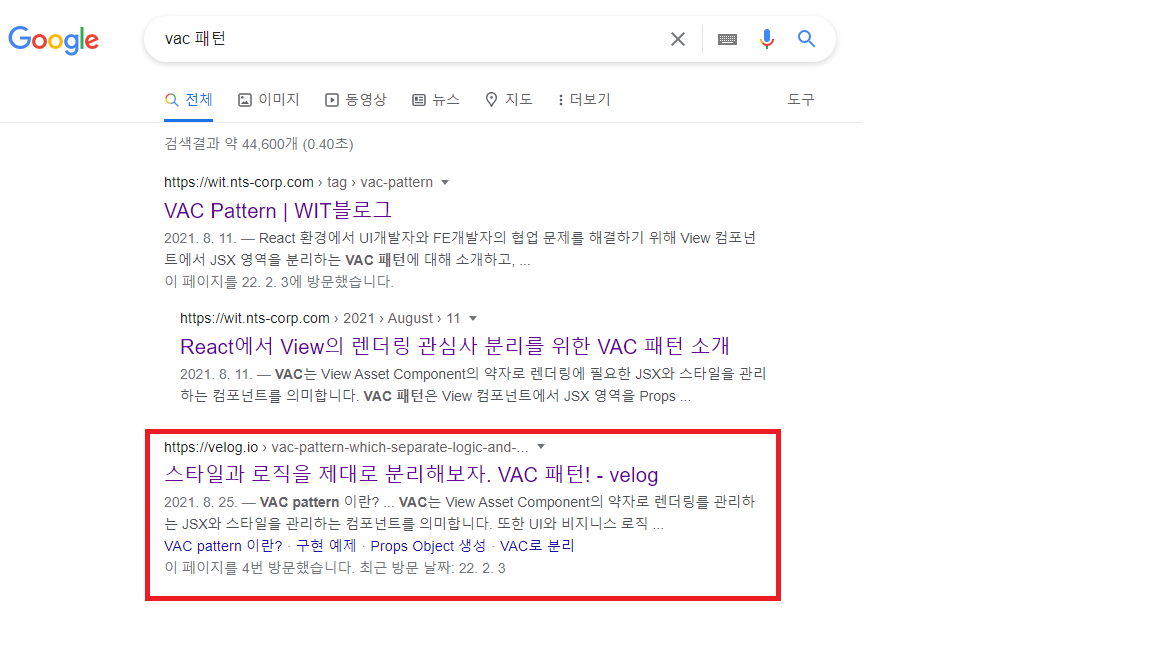1152x648 pixels.
Task: Click '이 페이지를 4번 방문했습니다' text
Action: (334, 568)
